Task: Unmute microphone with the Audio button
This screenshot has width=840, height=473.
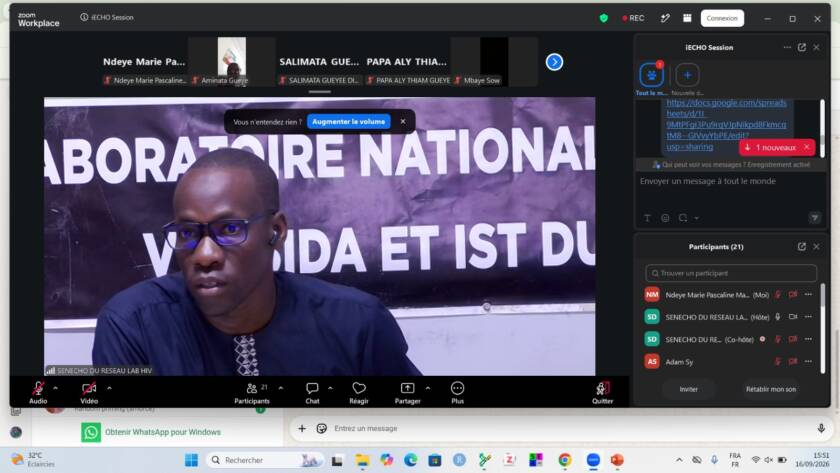Action: pos(38,392)
